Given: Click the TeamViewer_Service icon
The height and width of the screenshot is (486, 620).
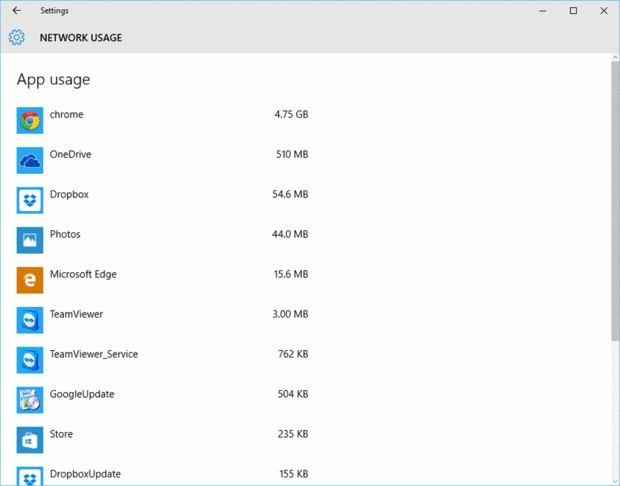Looking at the screenshot, I should pos(30,360).
